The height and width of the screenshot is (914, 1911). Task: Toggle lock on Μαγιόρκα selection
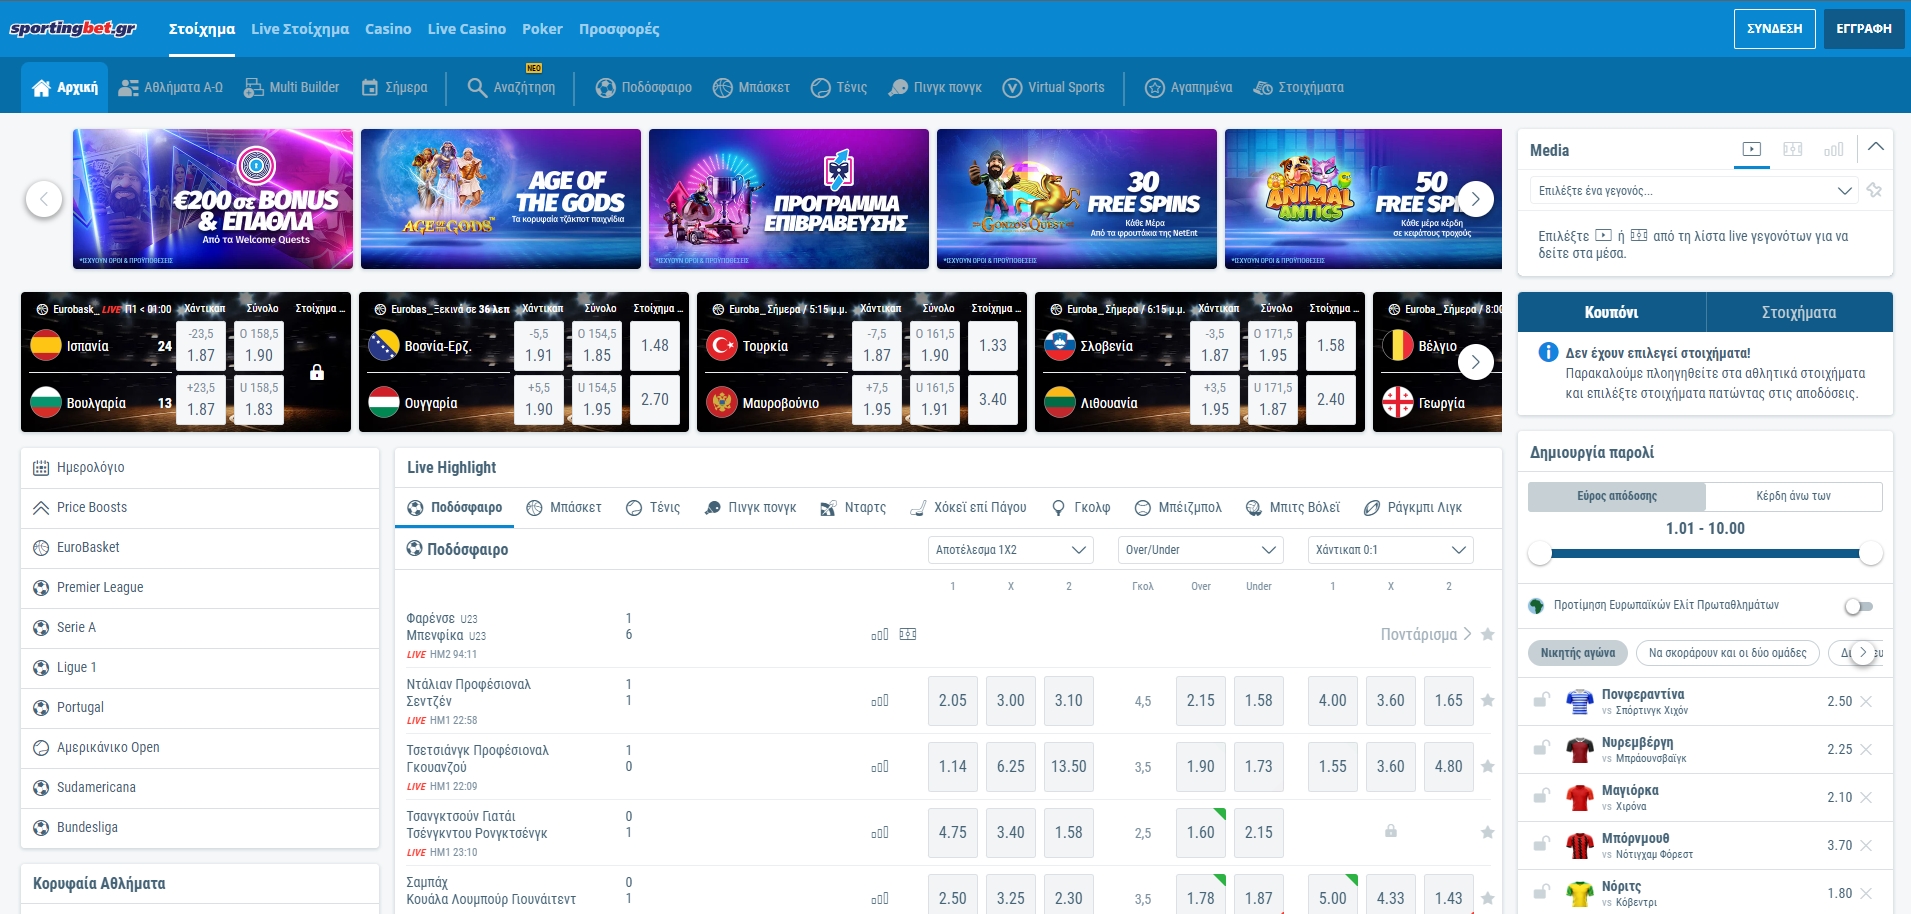coord(1542,796)
